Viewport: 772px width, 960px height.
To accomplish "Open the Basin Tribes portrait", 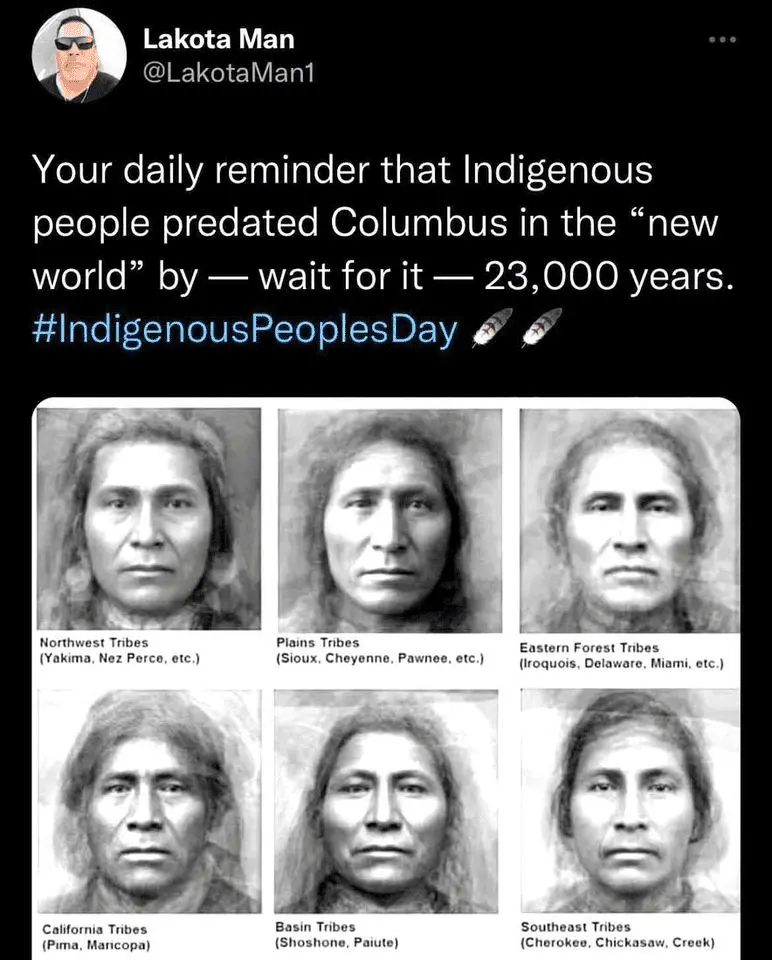I will [x=386, y=801].
